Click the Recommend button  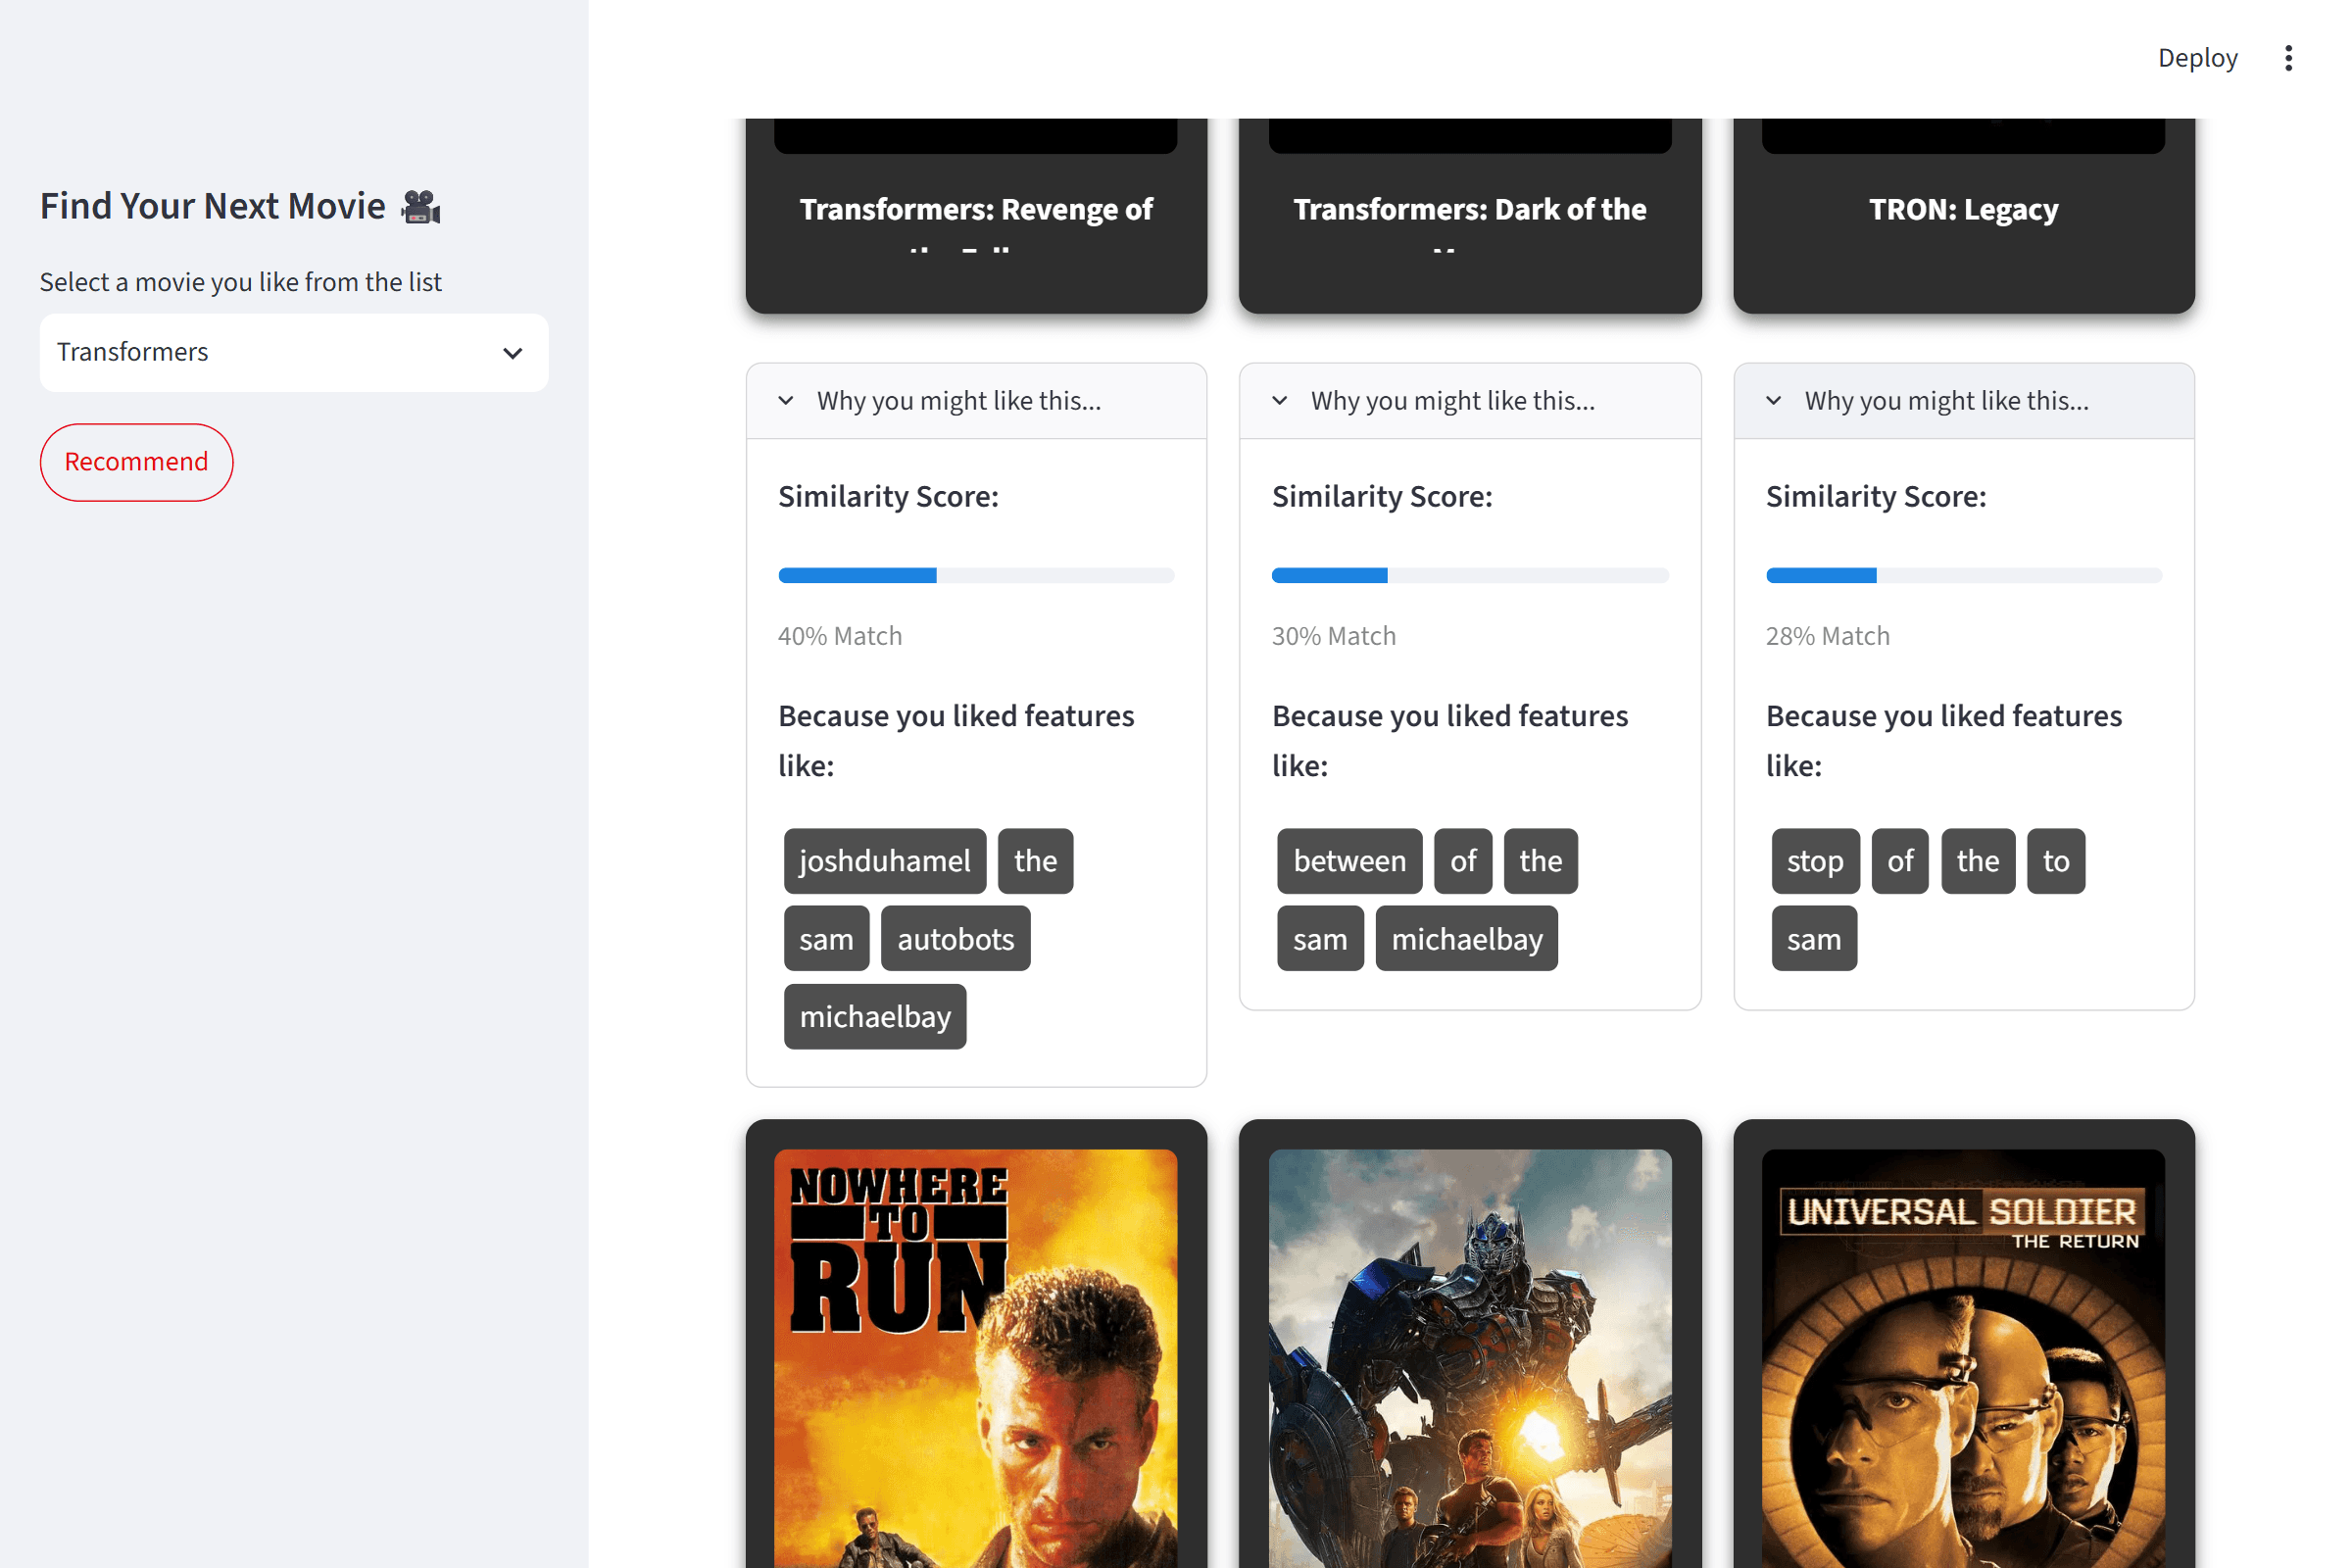pos(136,462)
